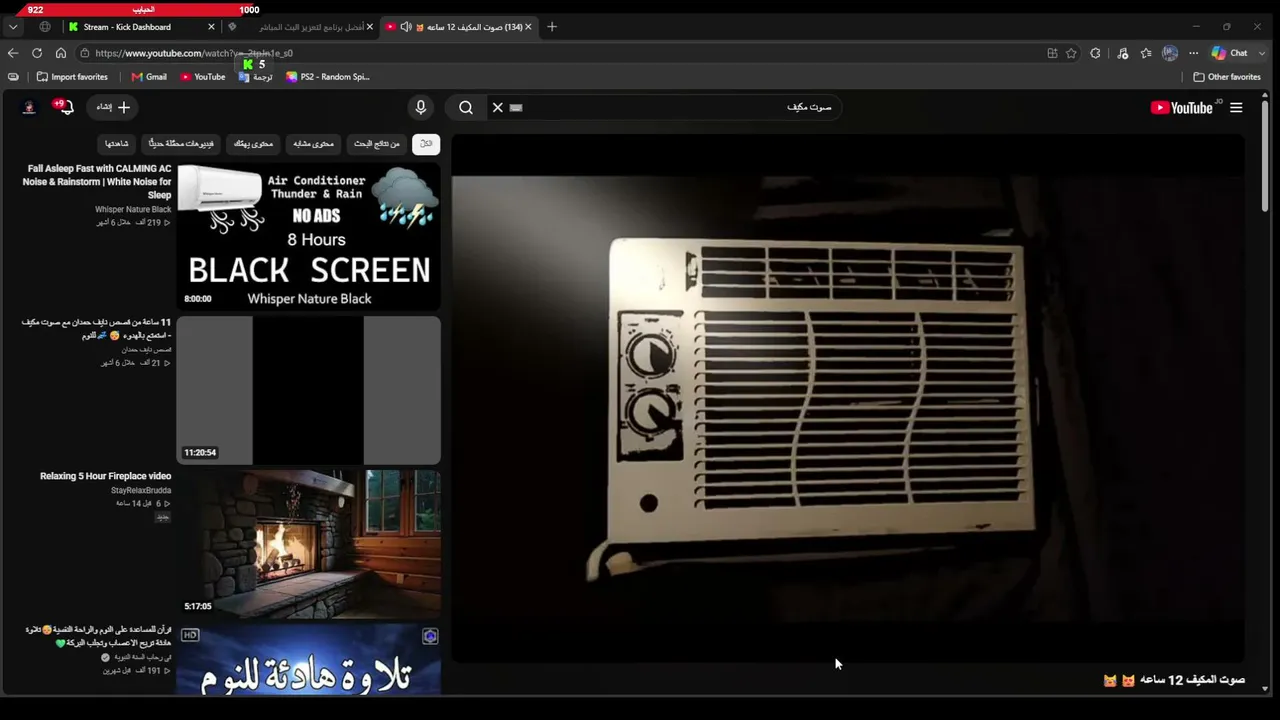Image resolution: width=1280 pixels, height=720 pixels.
Task: Open YouTube notifications bell
Action: [x=65, y=107]
